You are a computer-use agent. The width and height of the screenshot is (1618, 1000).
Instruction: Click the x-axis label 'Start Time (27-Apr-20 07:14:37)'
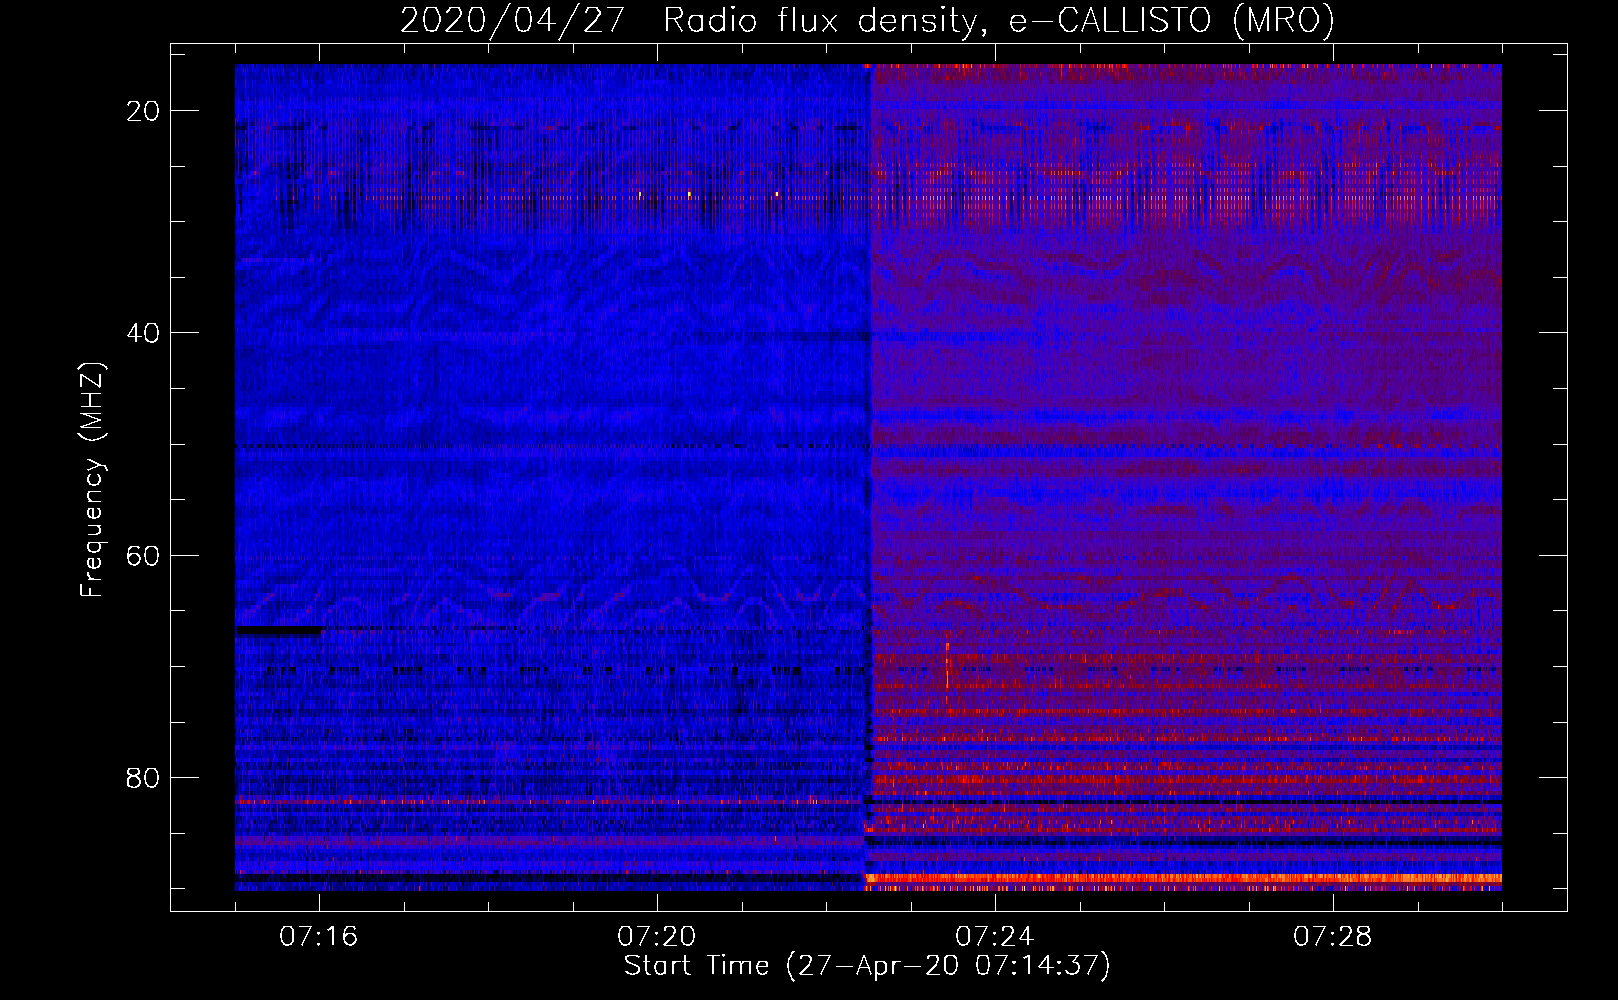[x=867, y=966]
